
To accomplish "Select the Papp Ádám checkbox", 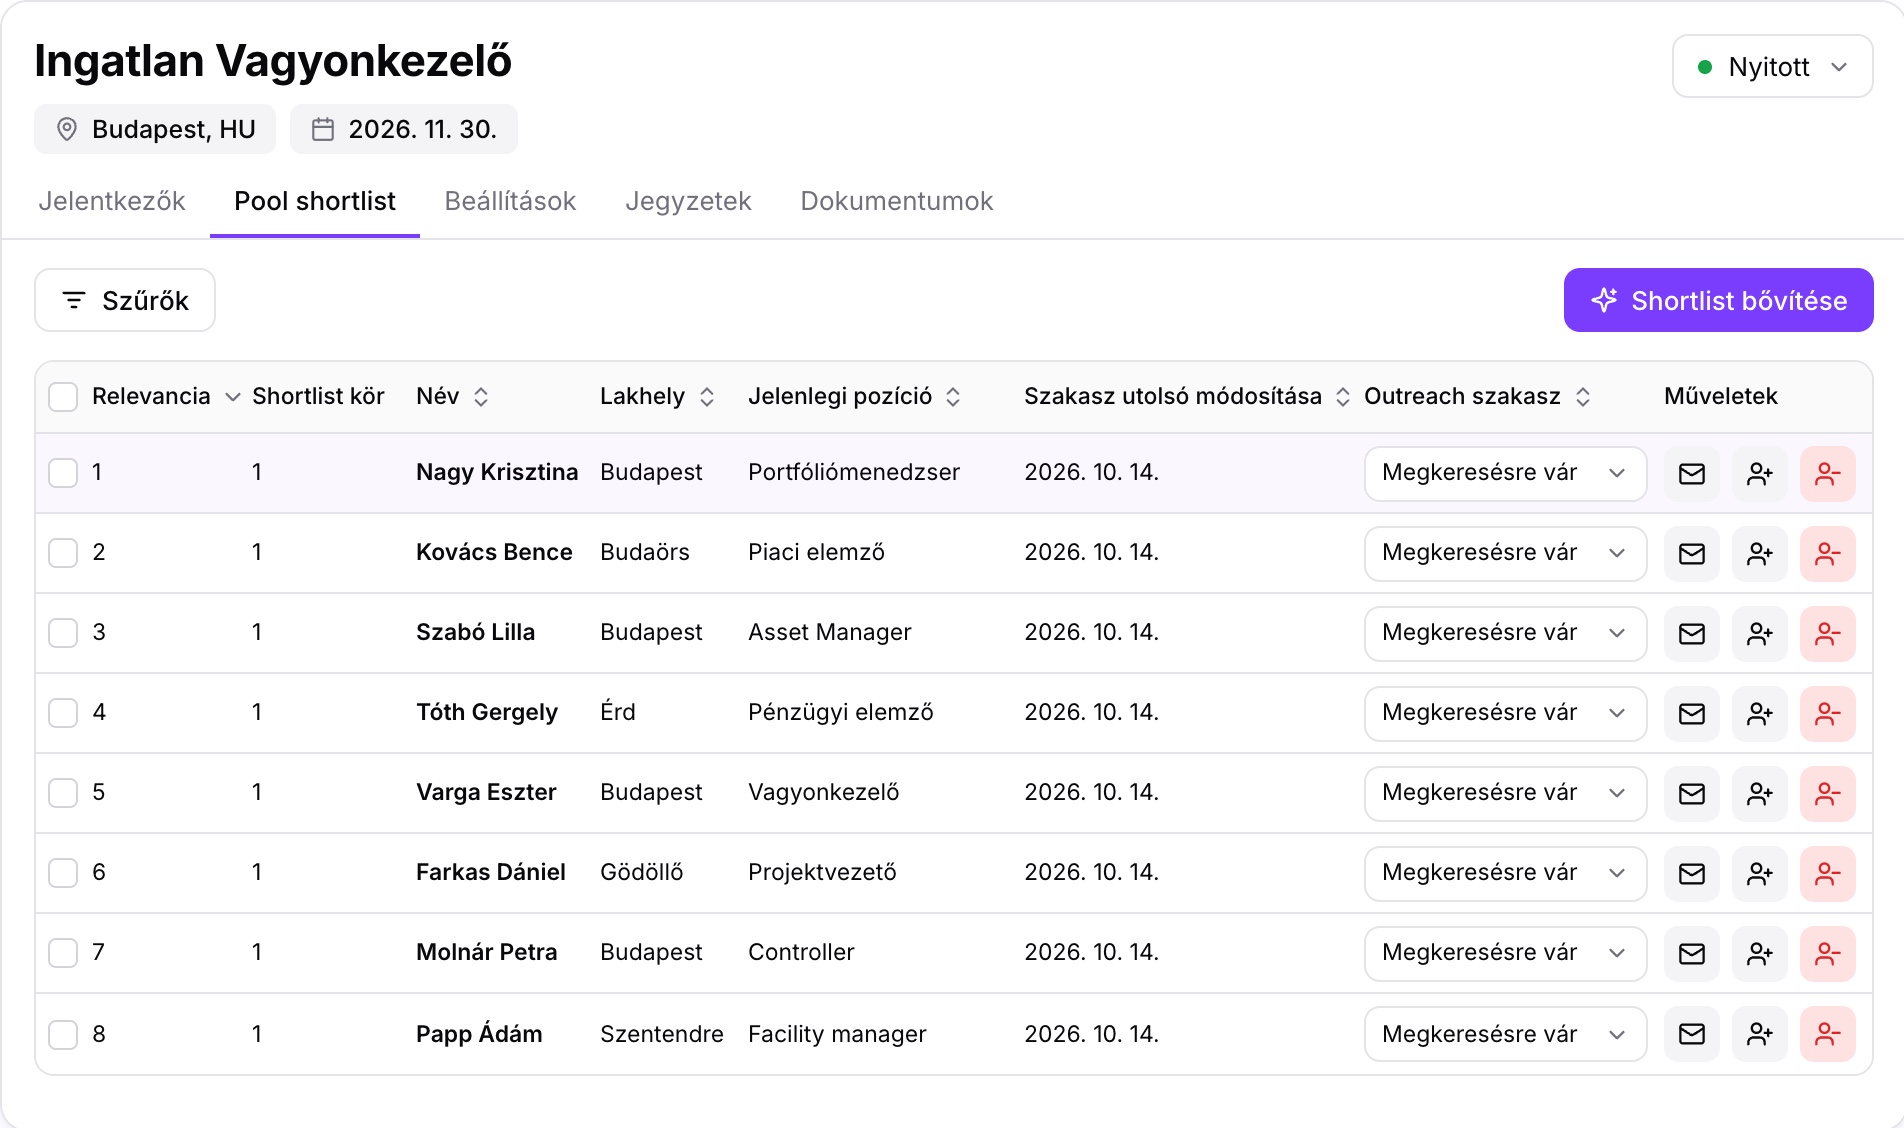I will click(63, 1035).
